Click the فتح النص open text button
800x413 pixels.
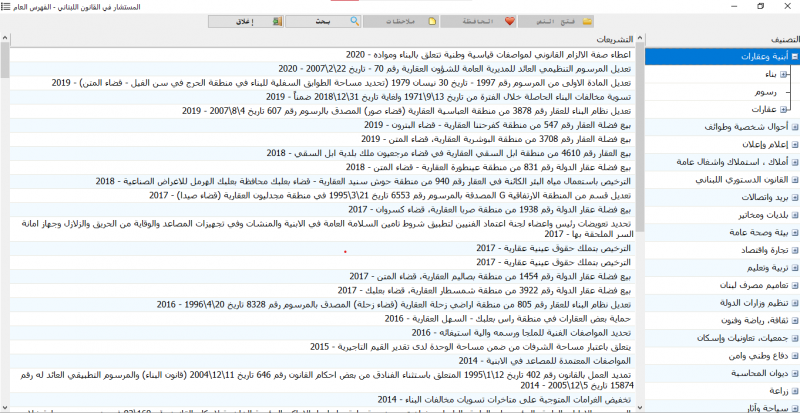tap(556, 21)
